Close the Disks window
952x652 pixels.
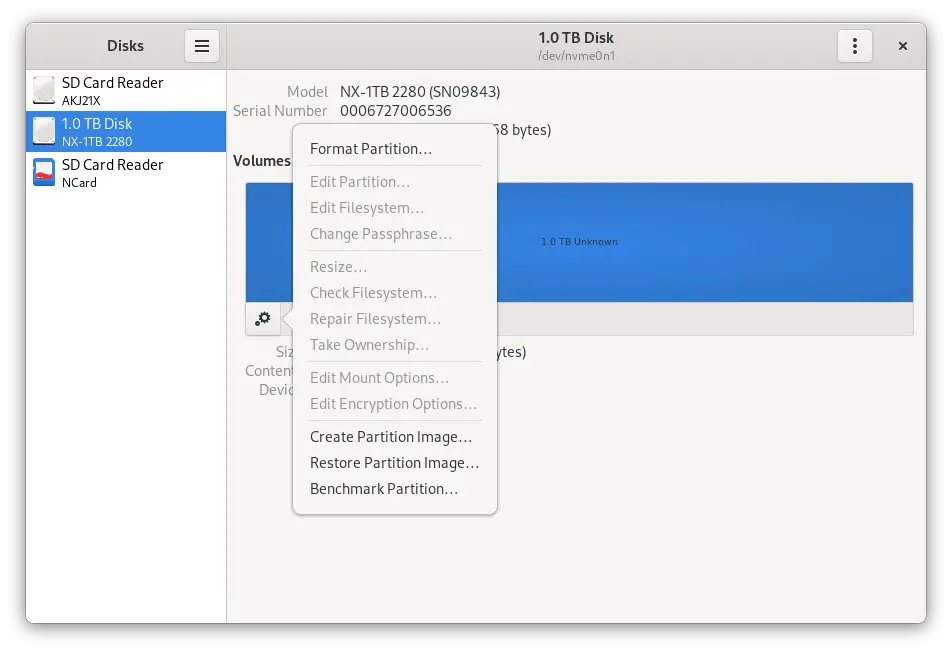(x=903, y=46)
